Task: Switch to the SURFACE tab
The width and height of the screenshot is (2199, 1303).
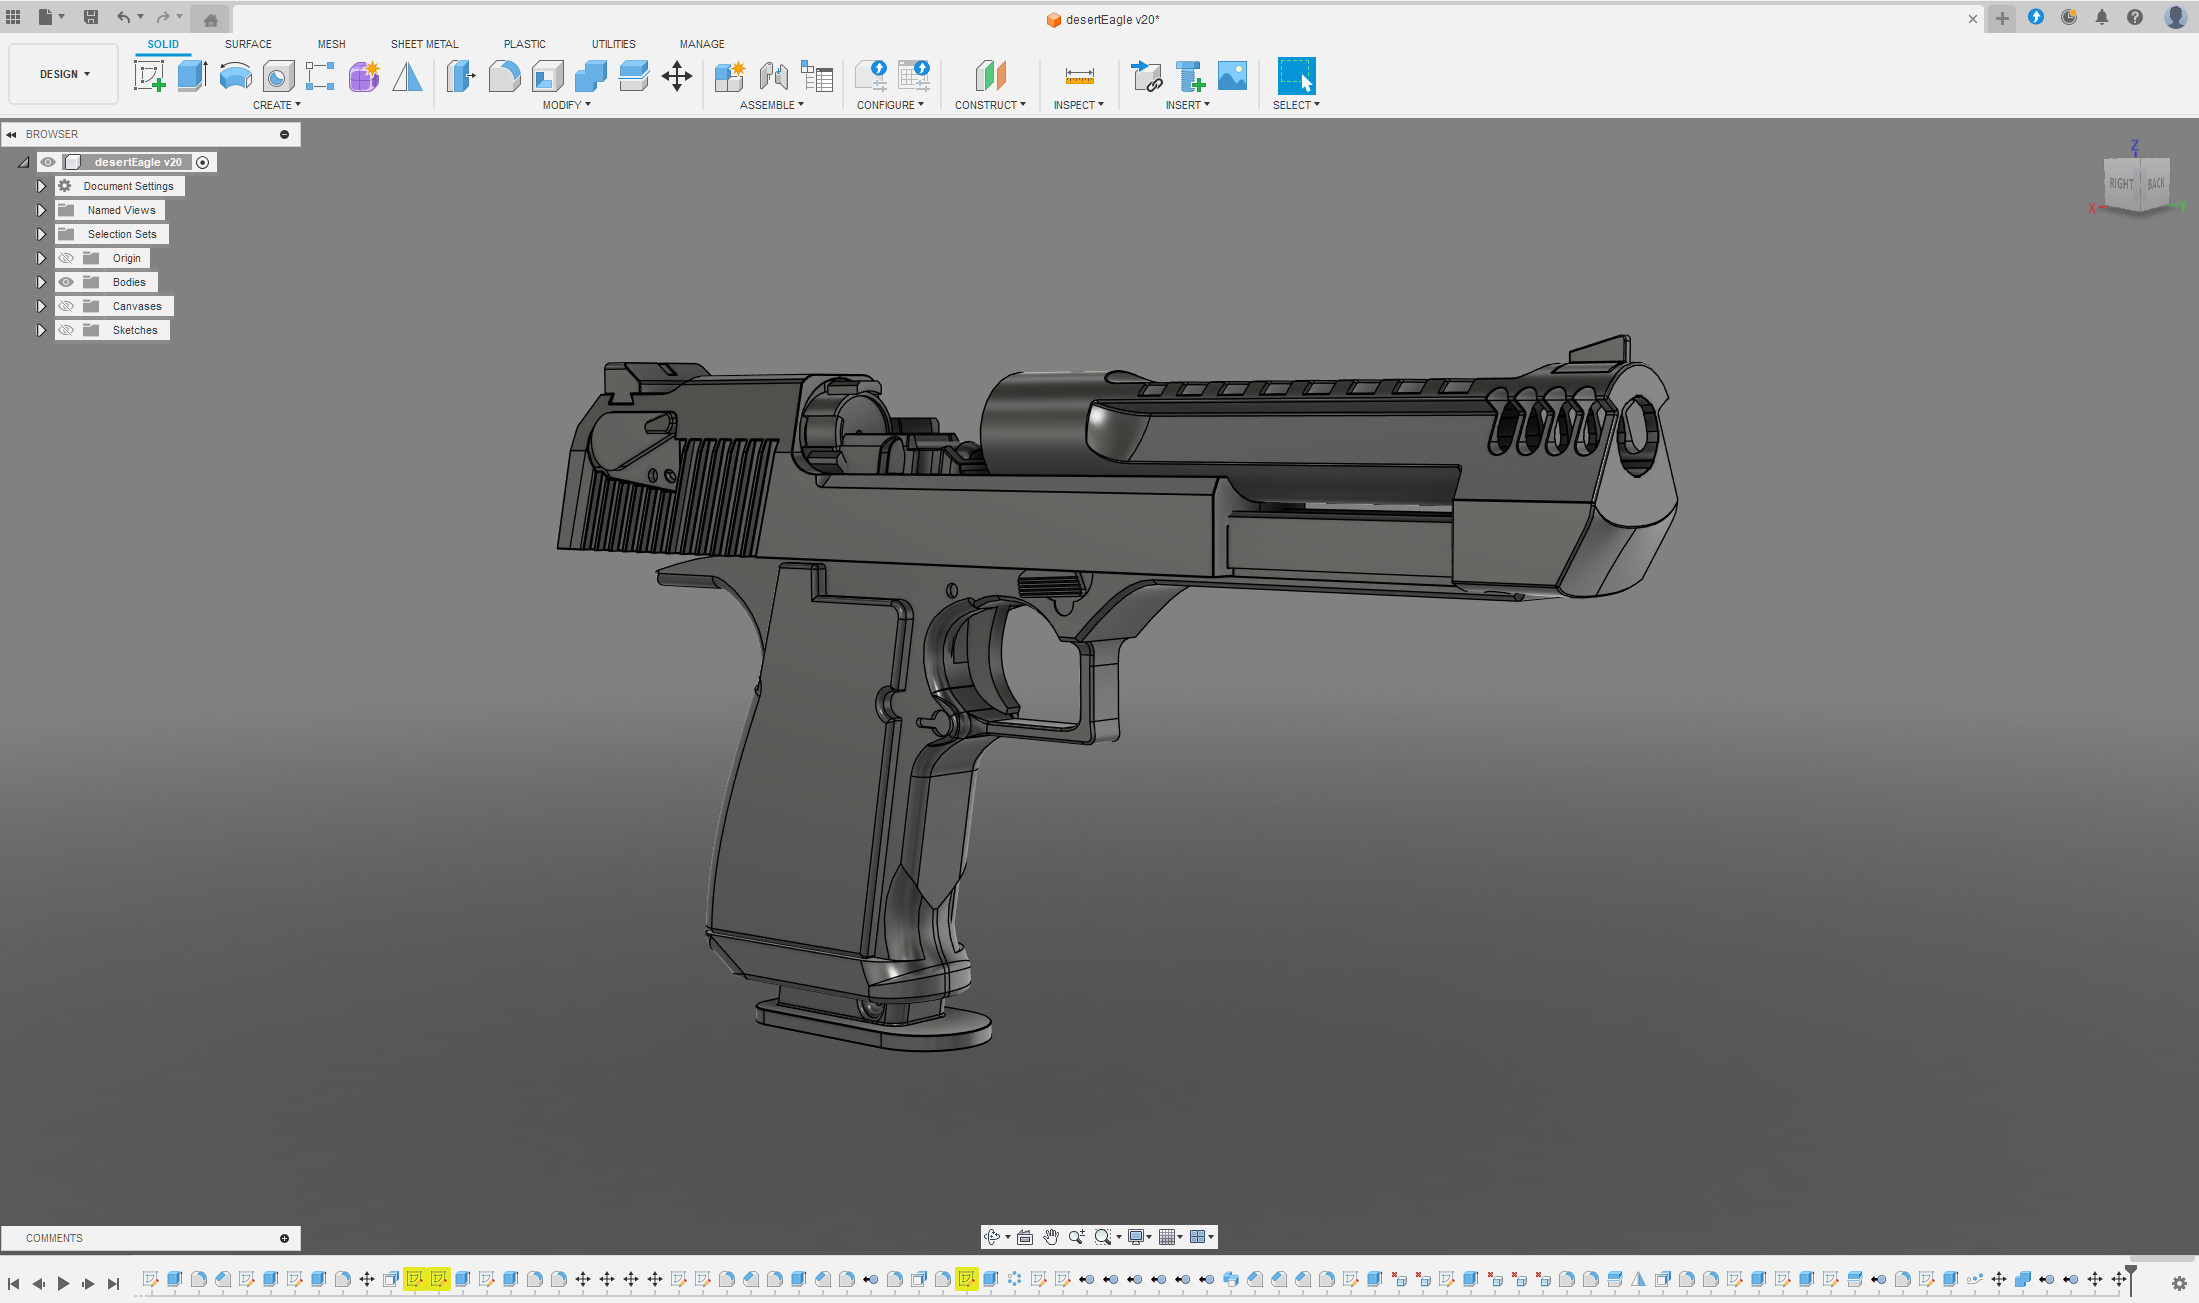Action: click(x=248, y=44)
